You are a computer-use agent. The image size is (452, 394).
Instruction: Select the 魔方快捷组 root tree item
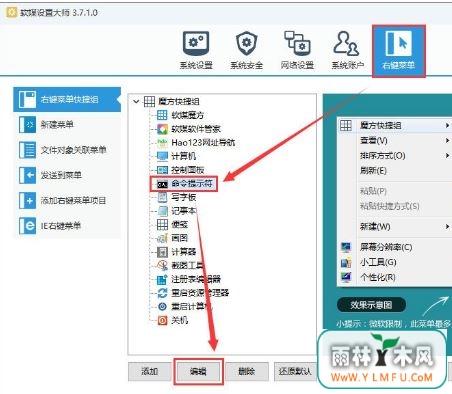tap(179, 101)
